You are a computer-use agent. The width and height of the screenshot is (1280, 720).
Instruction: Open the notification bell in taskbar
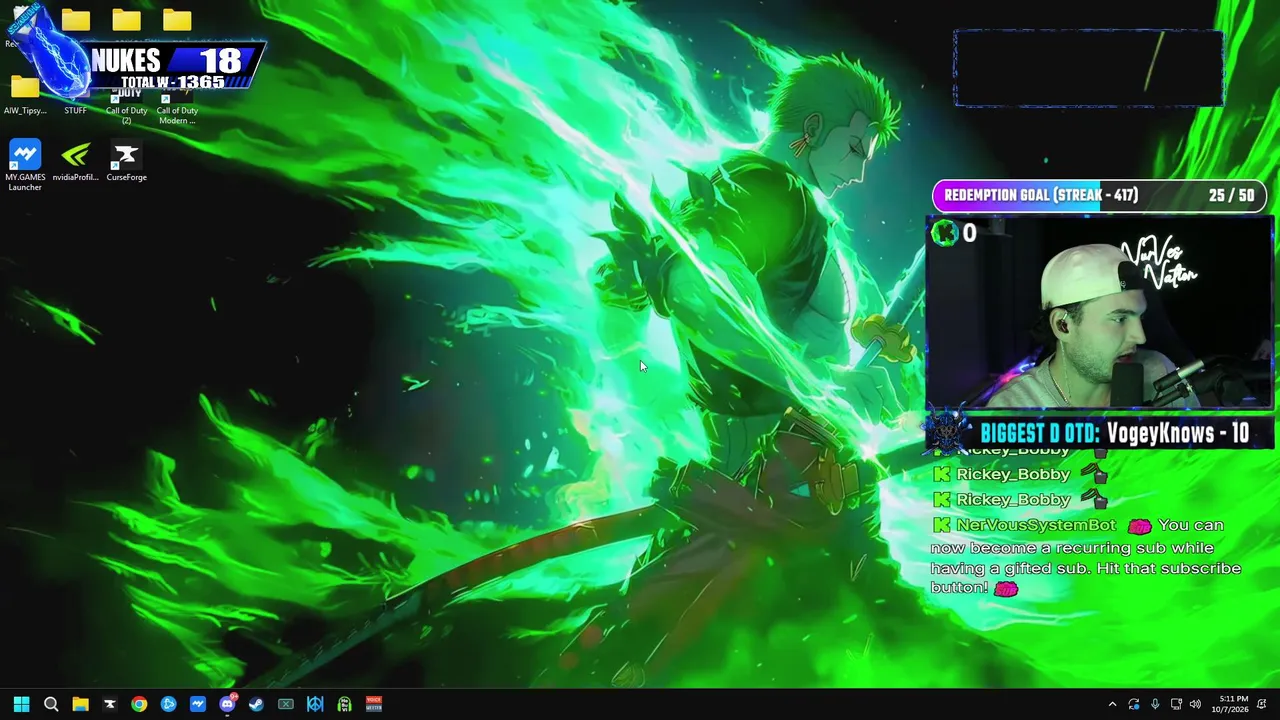[1262, 705]
